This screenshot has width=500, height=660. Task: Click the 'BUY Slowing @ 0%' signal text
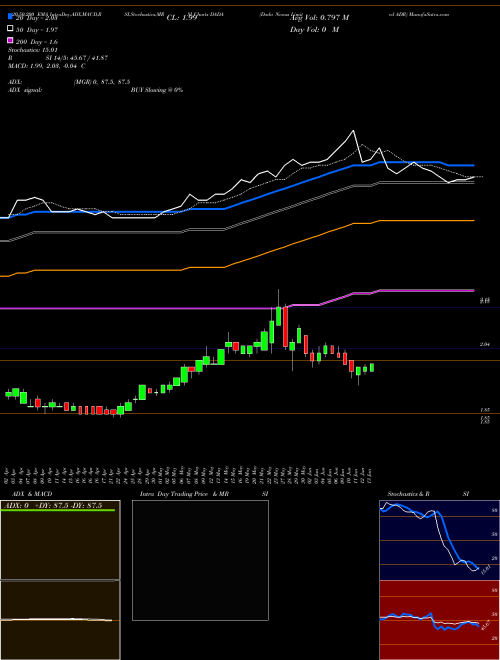157,90
